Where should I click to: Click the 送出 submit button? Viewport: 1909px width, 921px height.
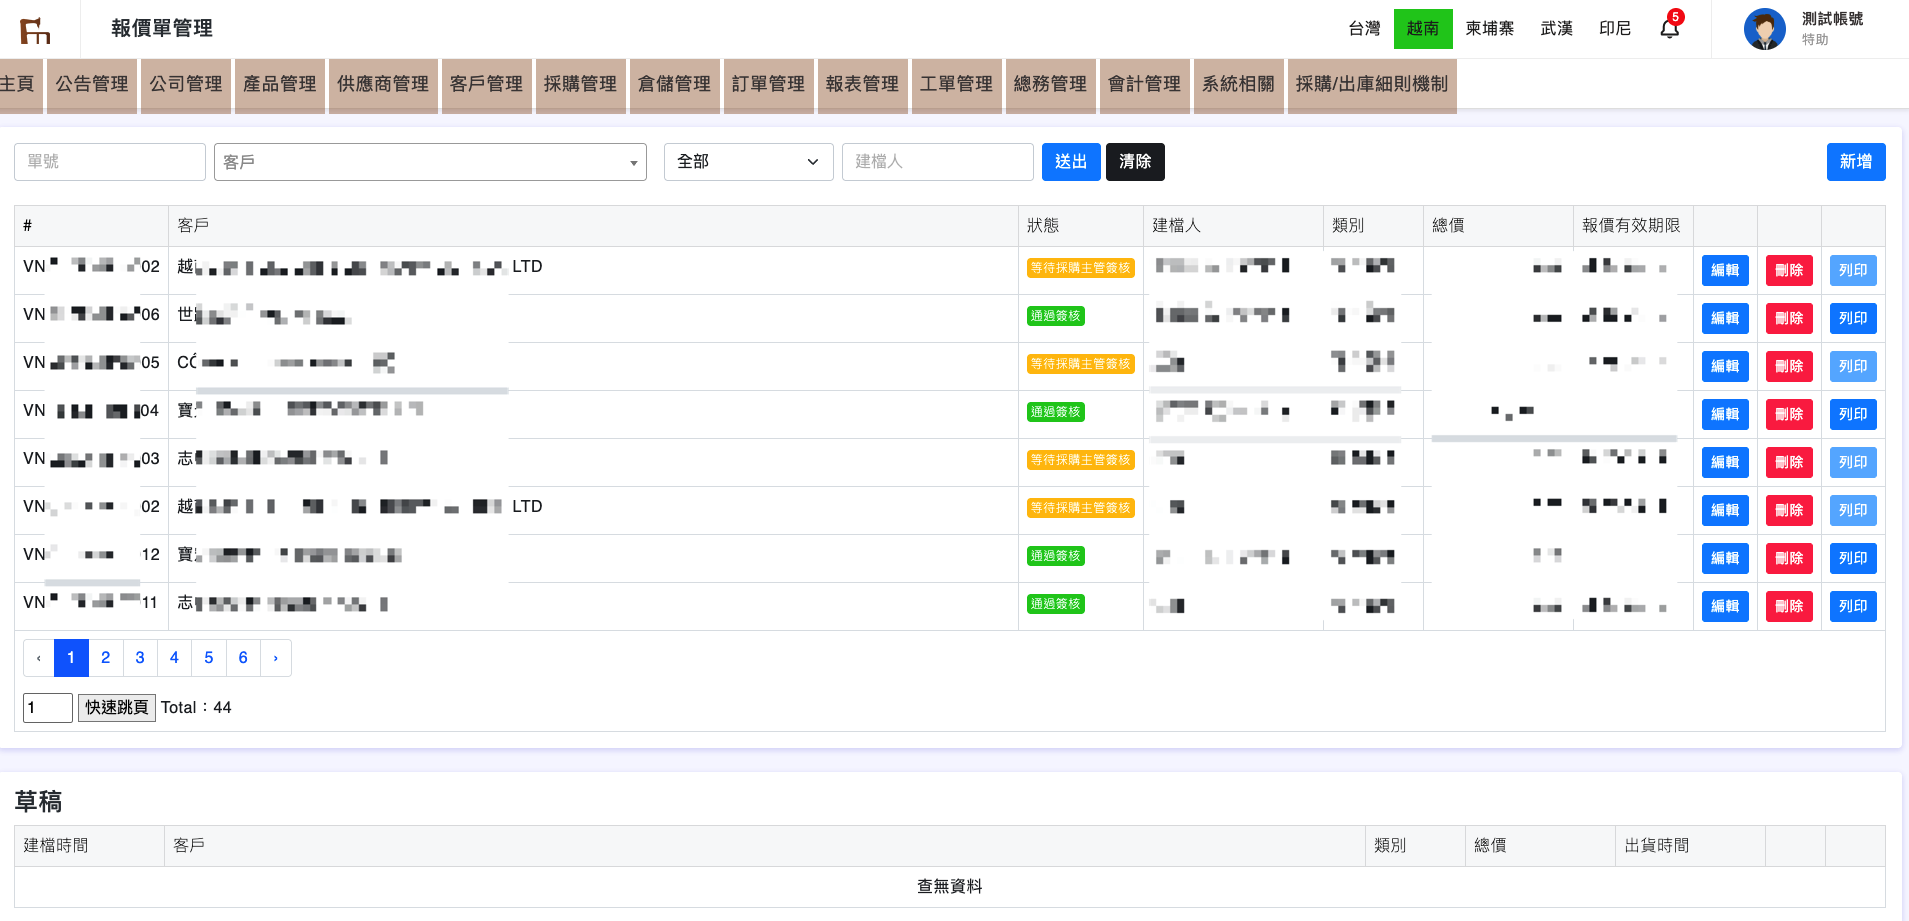click(x=1070, y=162)
